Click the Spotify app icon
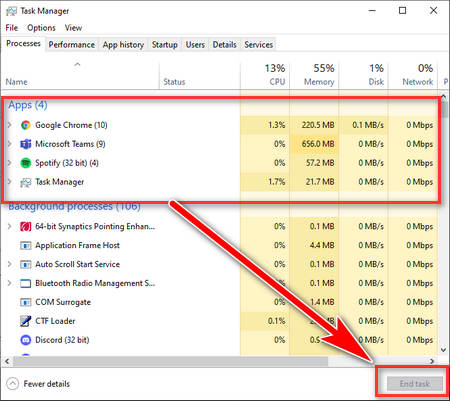 pyautogui.click(x=26, y=163)
